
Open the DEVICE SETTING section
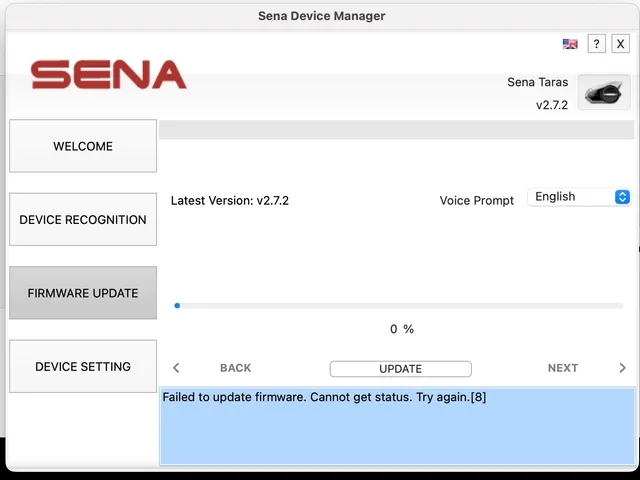point(83,366)
